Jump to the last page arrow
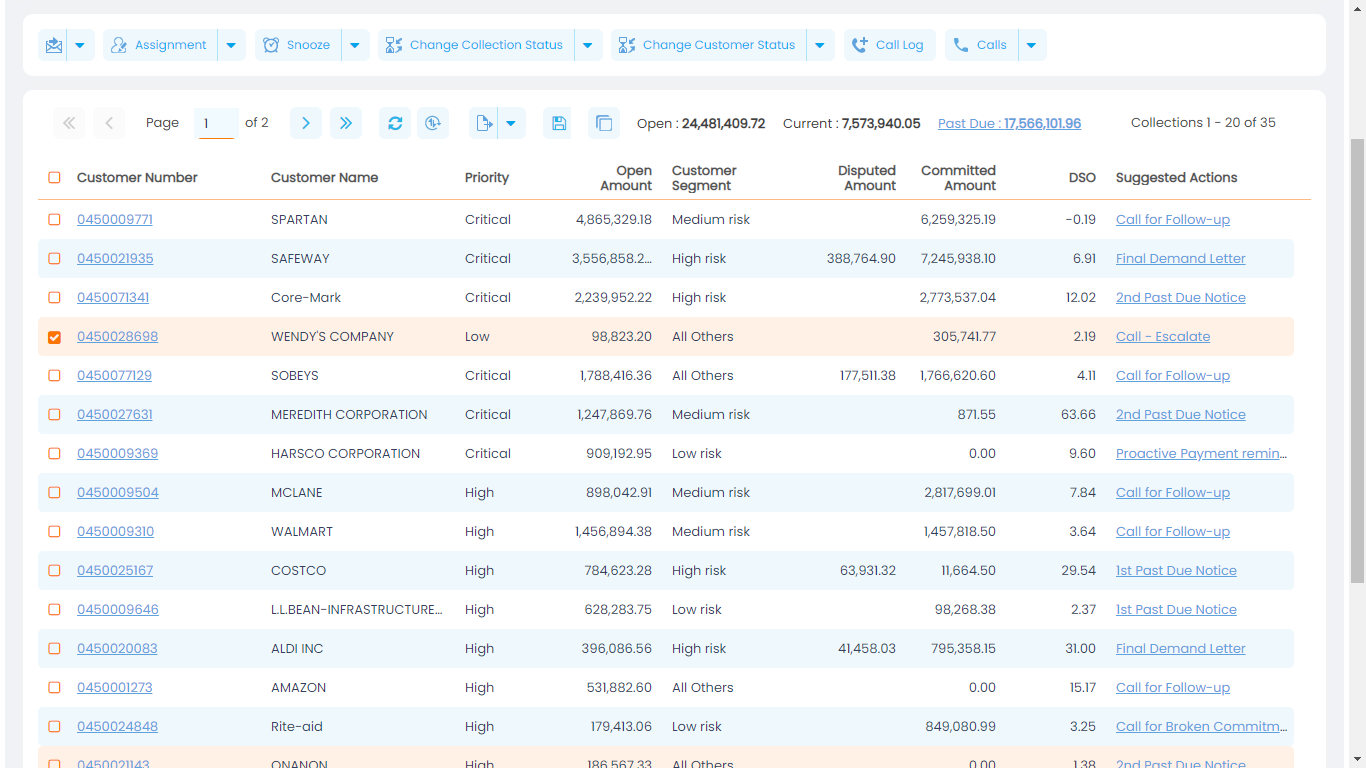Screen dimensions: 1366x768 tap(345, 123)
